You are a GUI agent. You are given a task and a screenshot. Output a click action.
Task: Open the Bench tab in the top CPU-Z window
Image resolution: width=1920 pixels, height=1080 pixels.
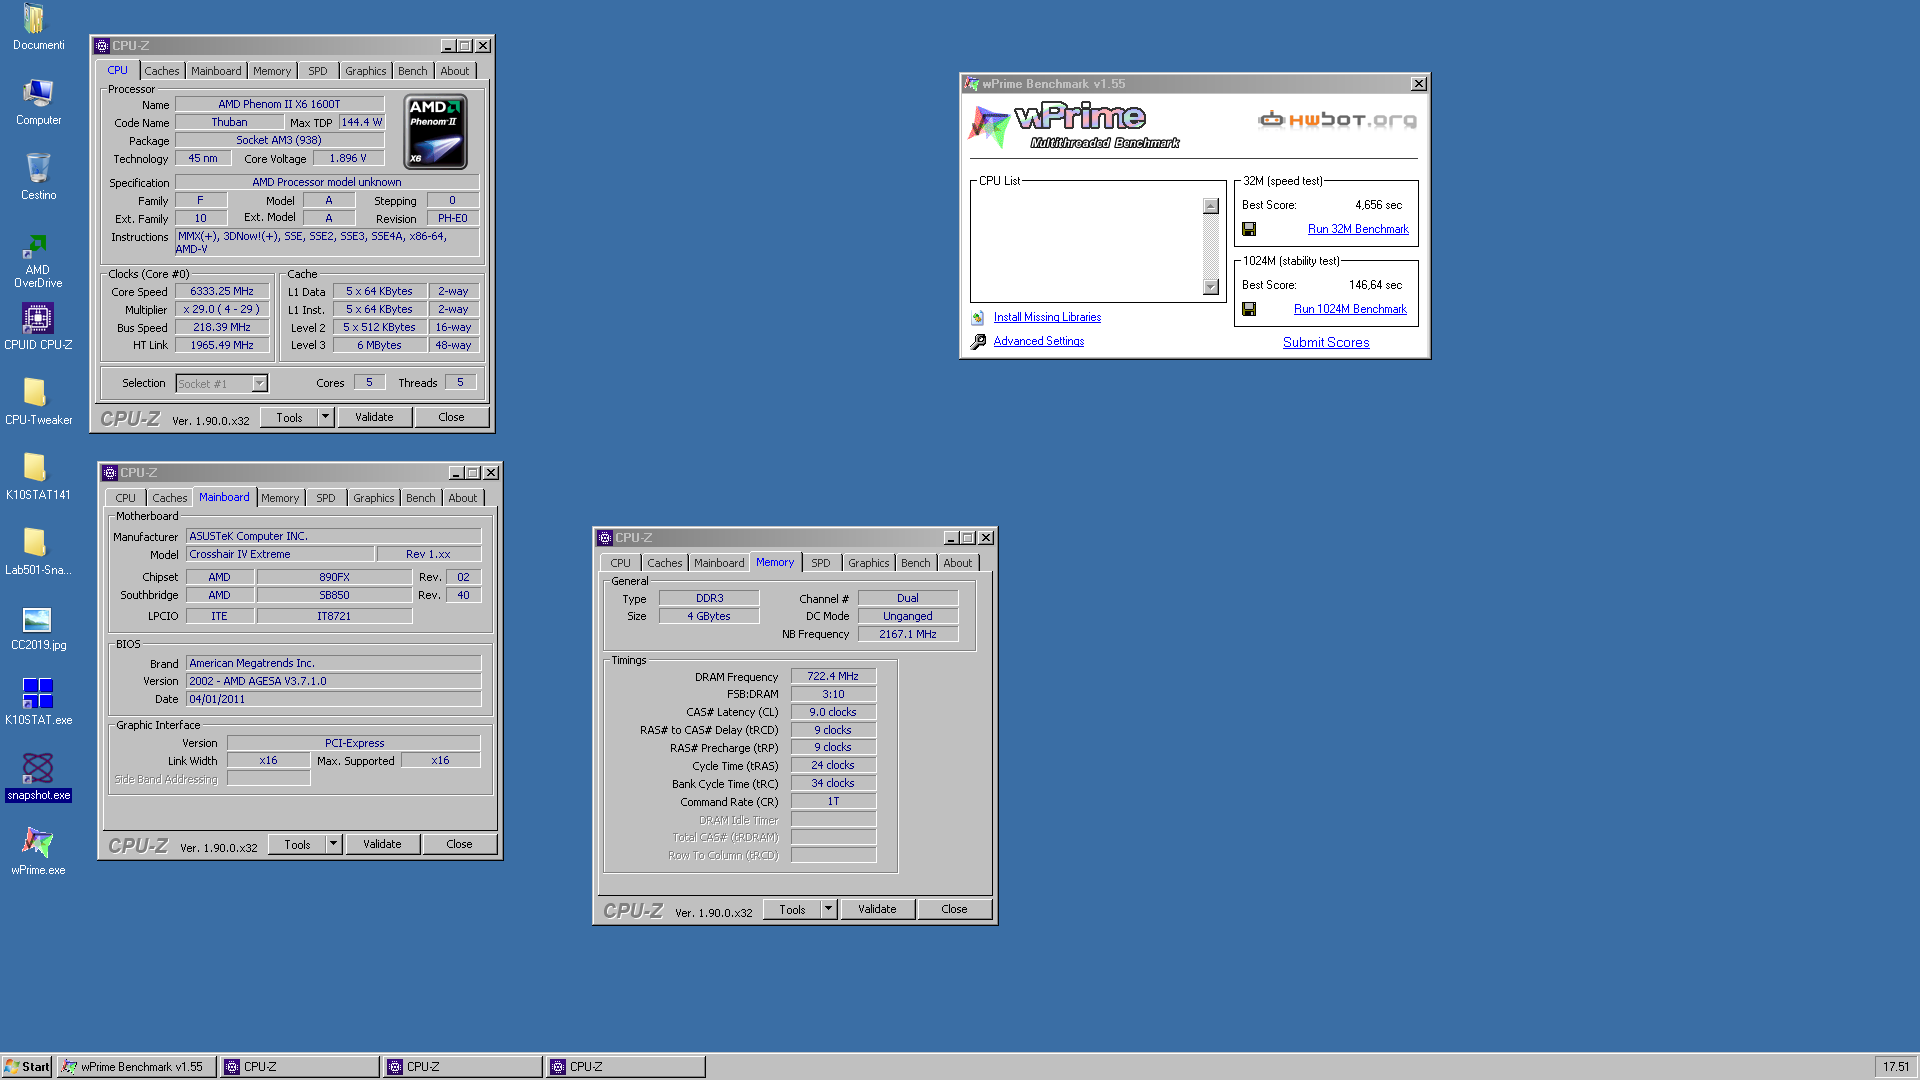coord(412,71)
